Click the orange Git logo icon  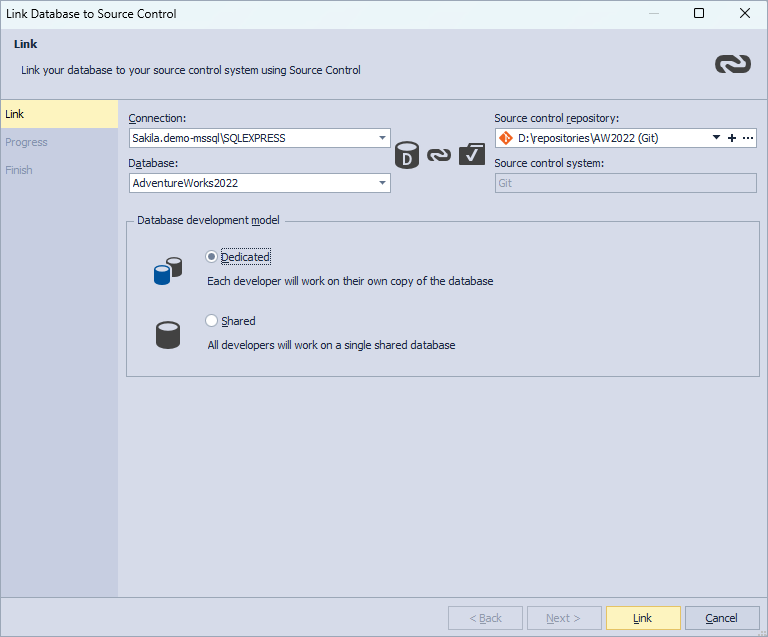[505, 138]
